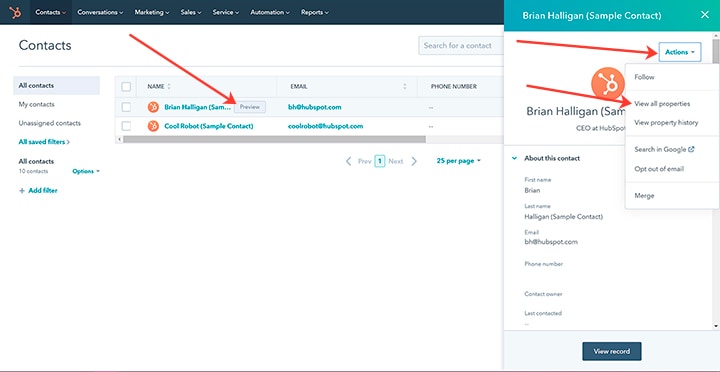Click the scrollbar down arrow in preview panel
This screenshot has height=372, width=720.
pos(716,326)
